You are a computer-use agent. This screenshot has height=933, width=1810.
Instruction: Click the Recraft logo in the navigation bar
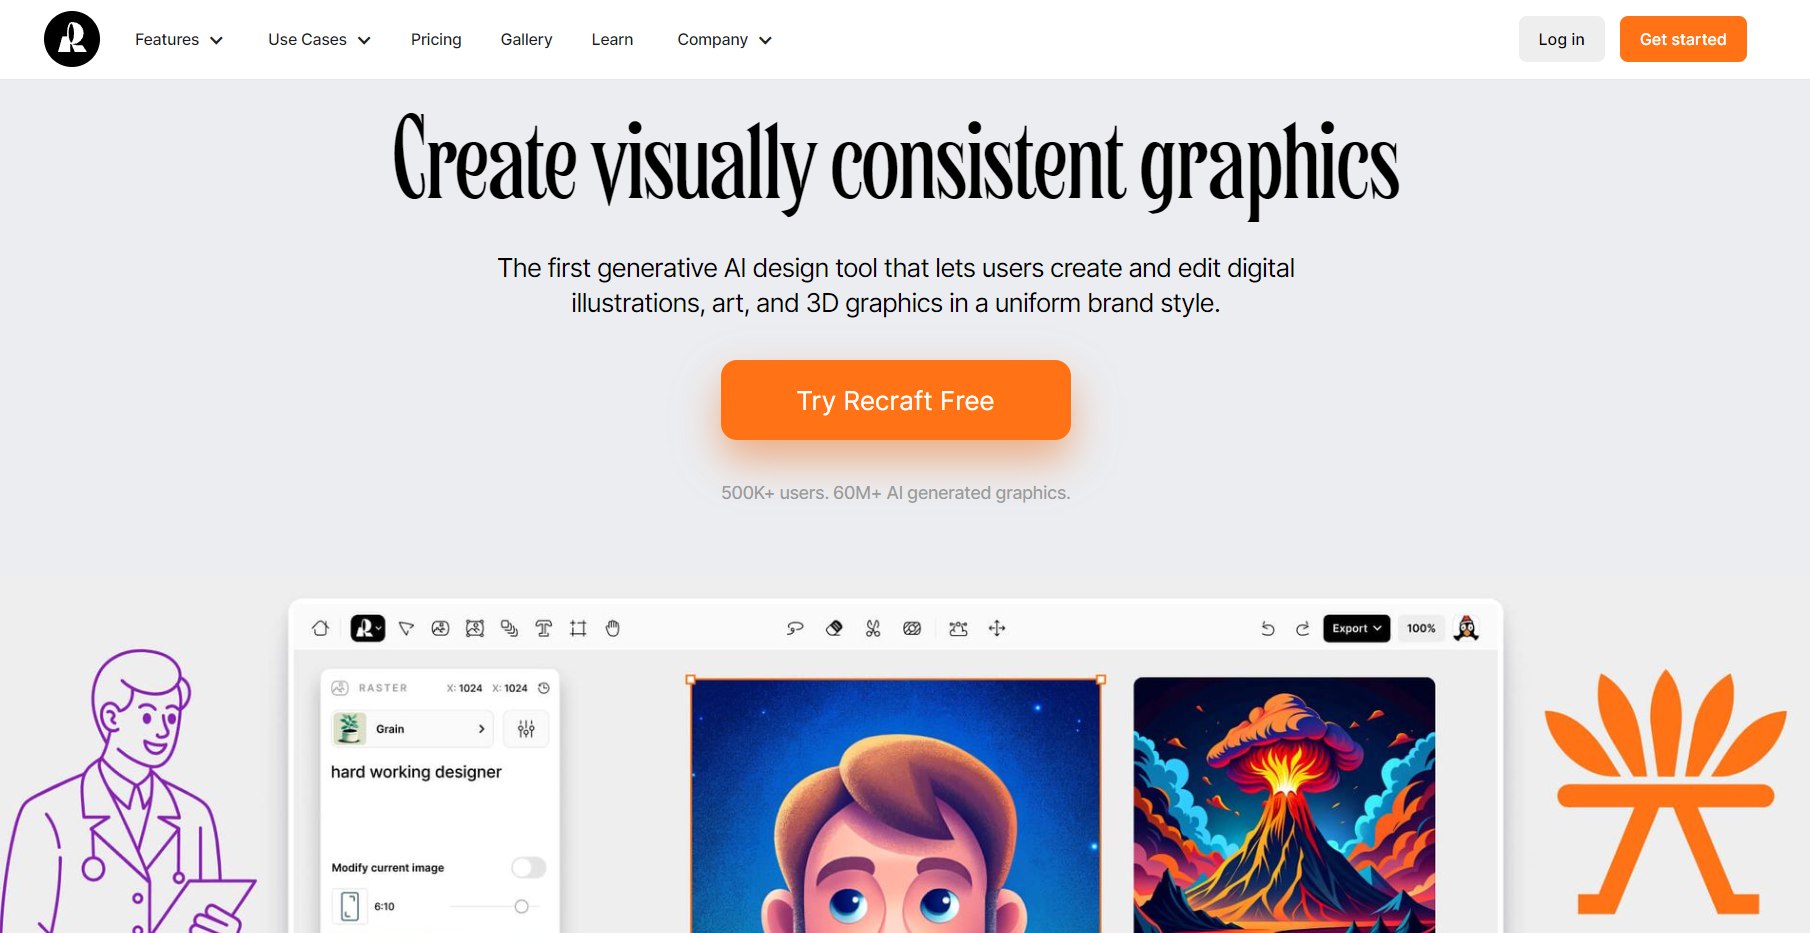(72, 39)
